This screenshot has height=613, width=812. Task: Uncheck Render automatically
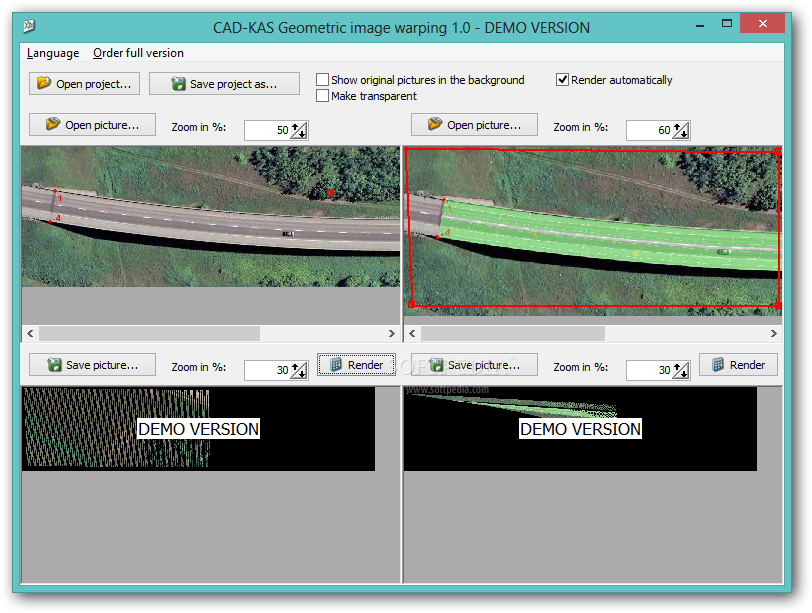coord(562,80)
